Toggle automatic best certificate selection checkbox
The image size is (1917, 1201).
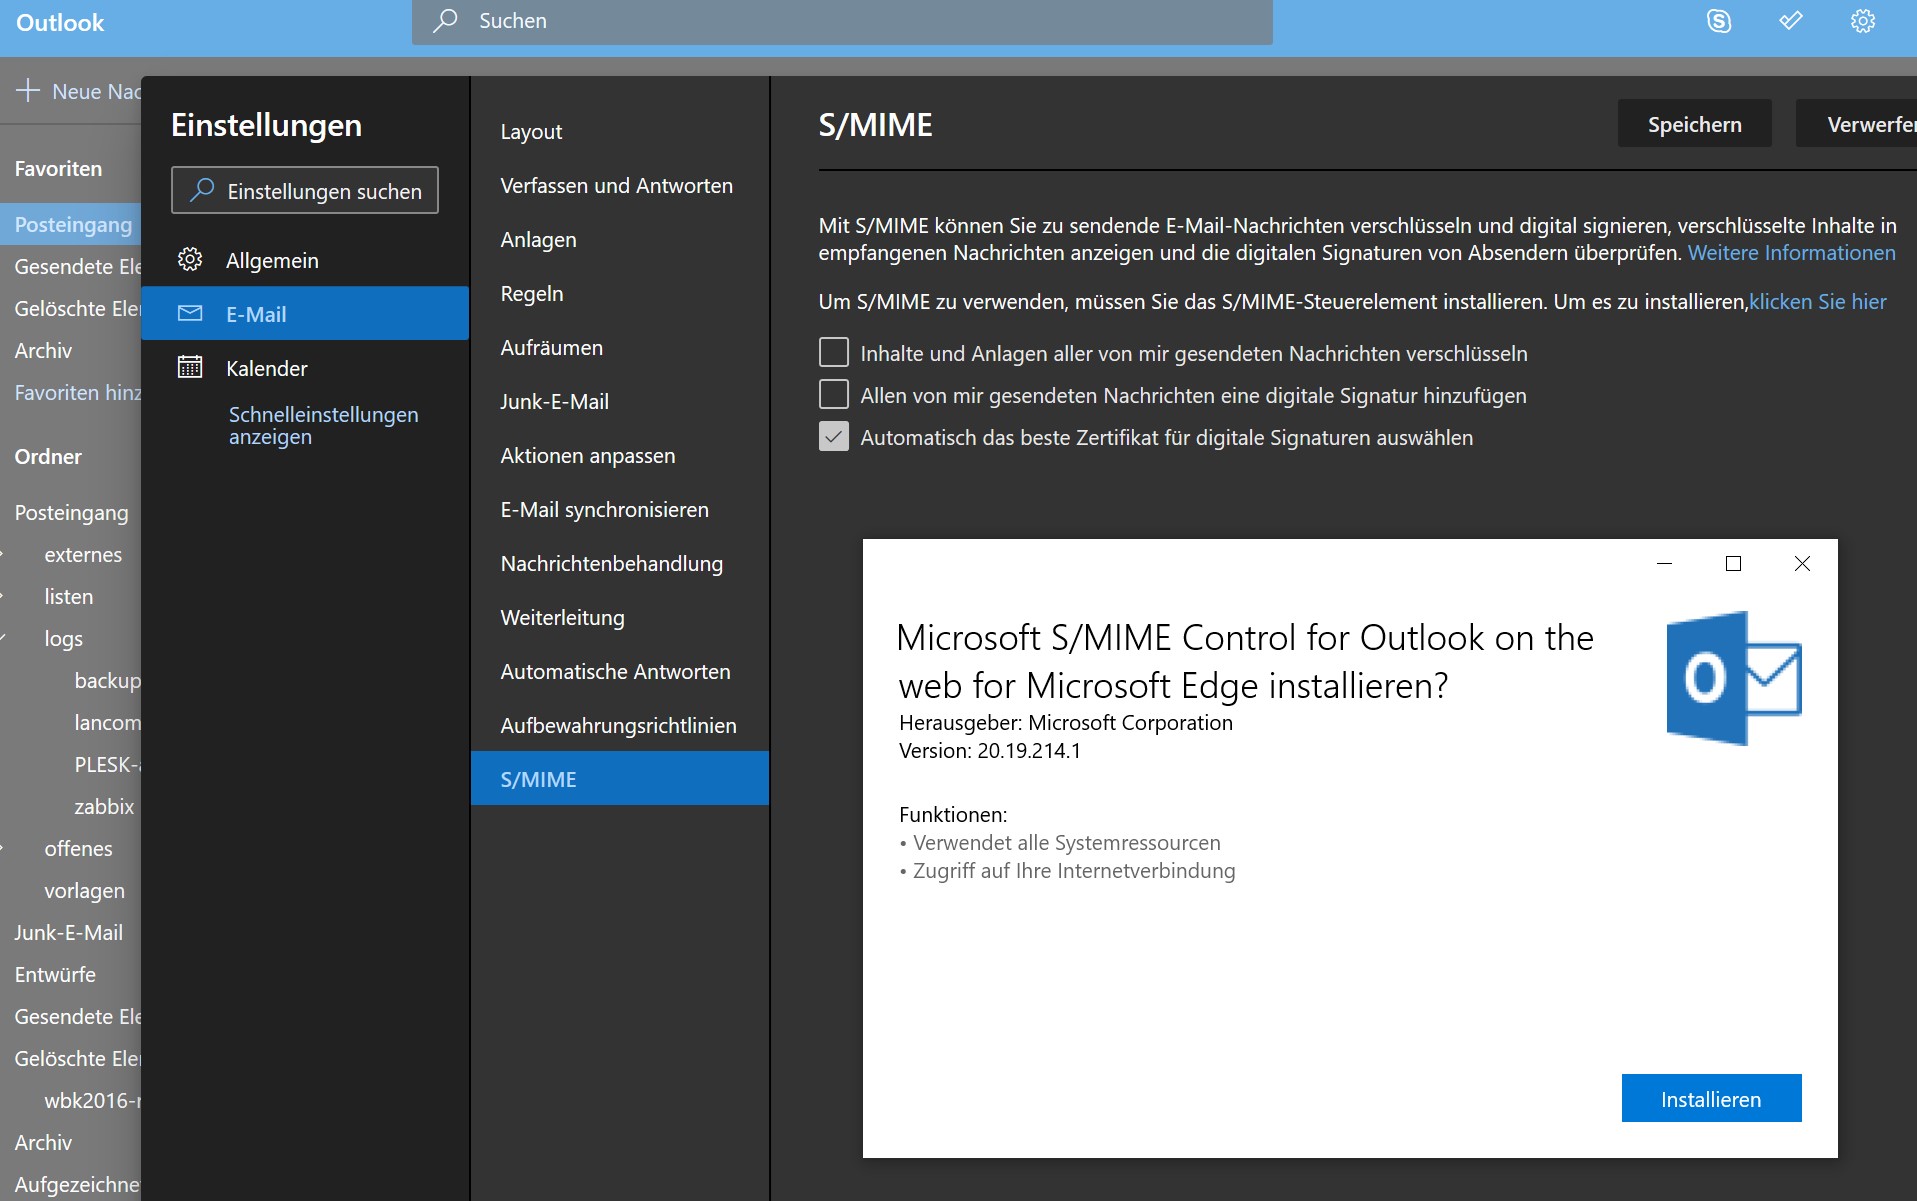pyautogui.click(x=833, y=436)
